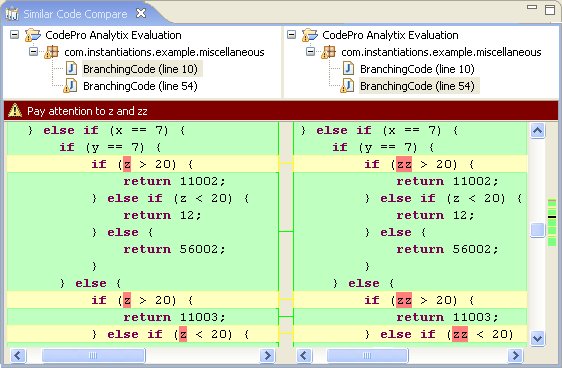The width and height of the screenshot is (562, 368).
Task: Collapse CodePro Analytix Evaluation in left tree
Action: tap(14, 35)
